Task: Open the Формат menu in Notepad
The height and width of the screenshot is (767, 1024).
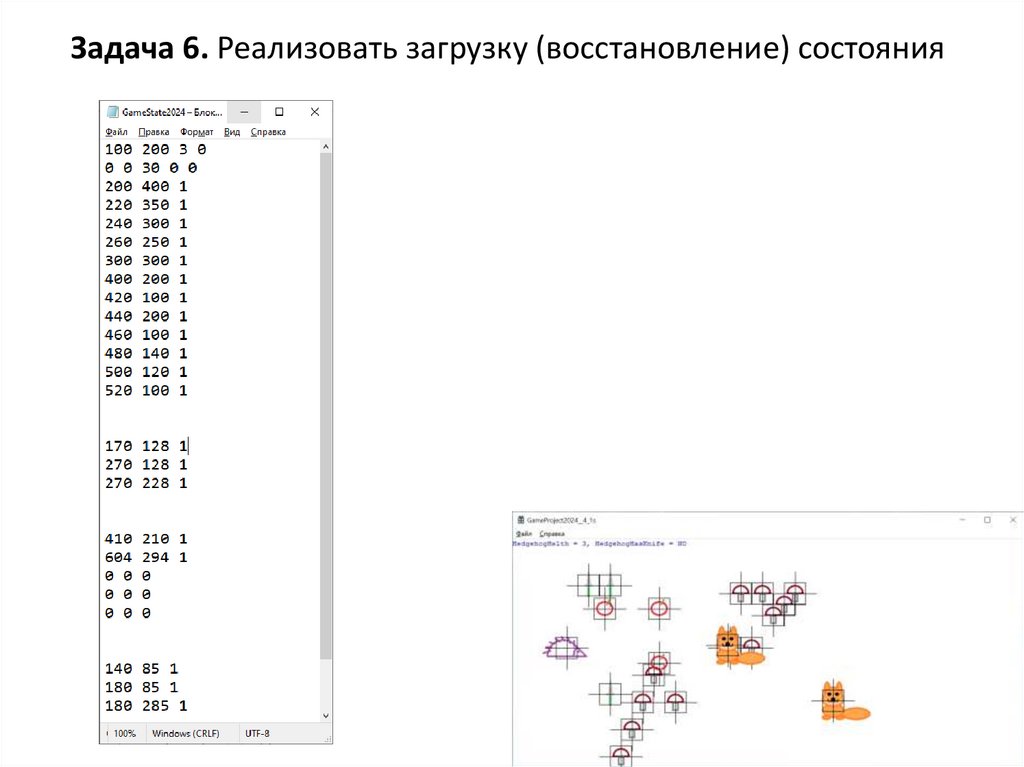Action: tap(197, 132)
